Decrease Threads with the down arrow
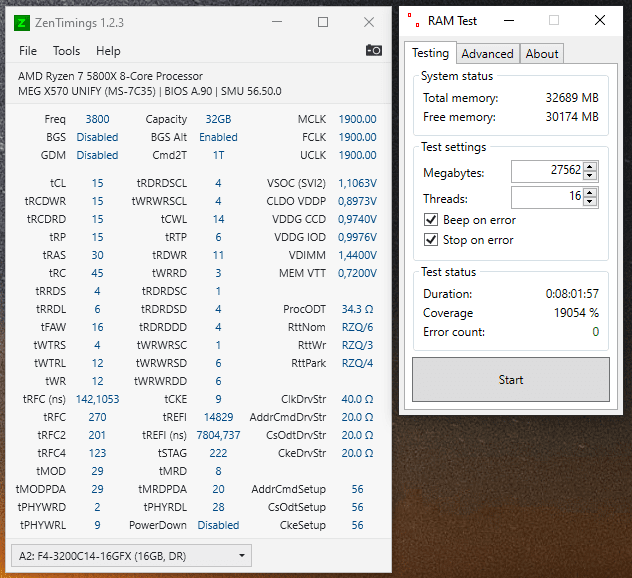Image resolution: width=632 pixels, height=578 pixels. click(590, 202)
